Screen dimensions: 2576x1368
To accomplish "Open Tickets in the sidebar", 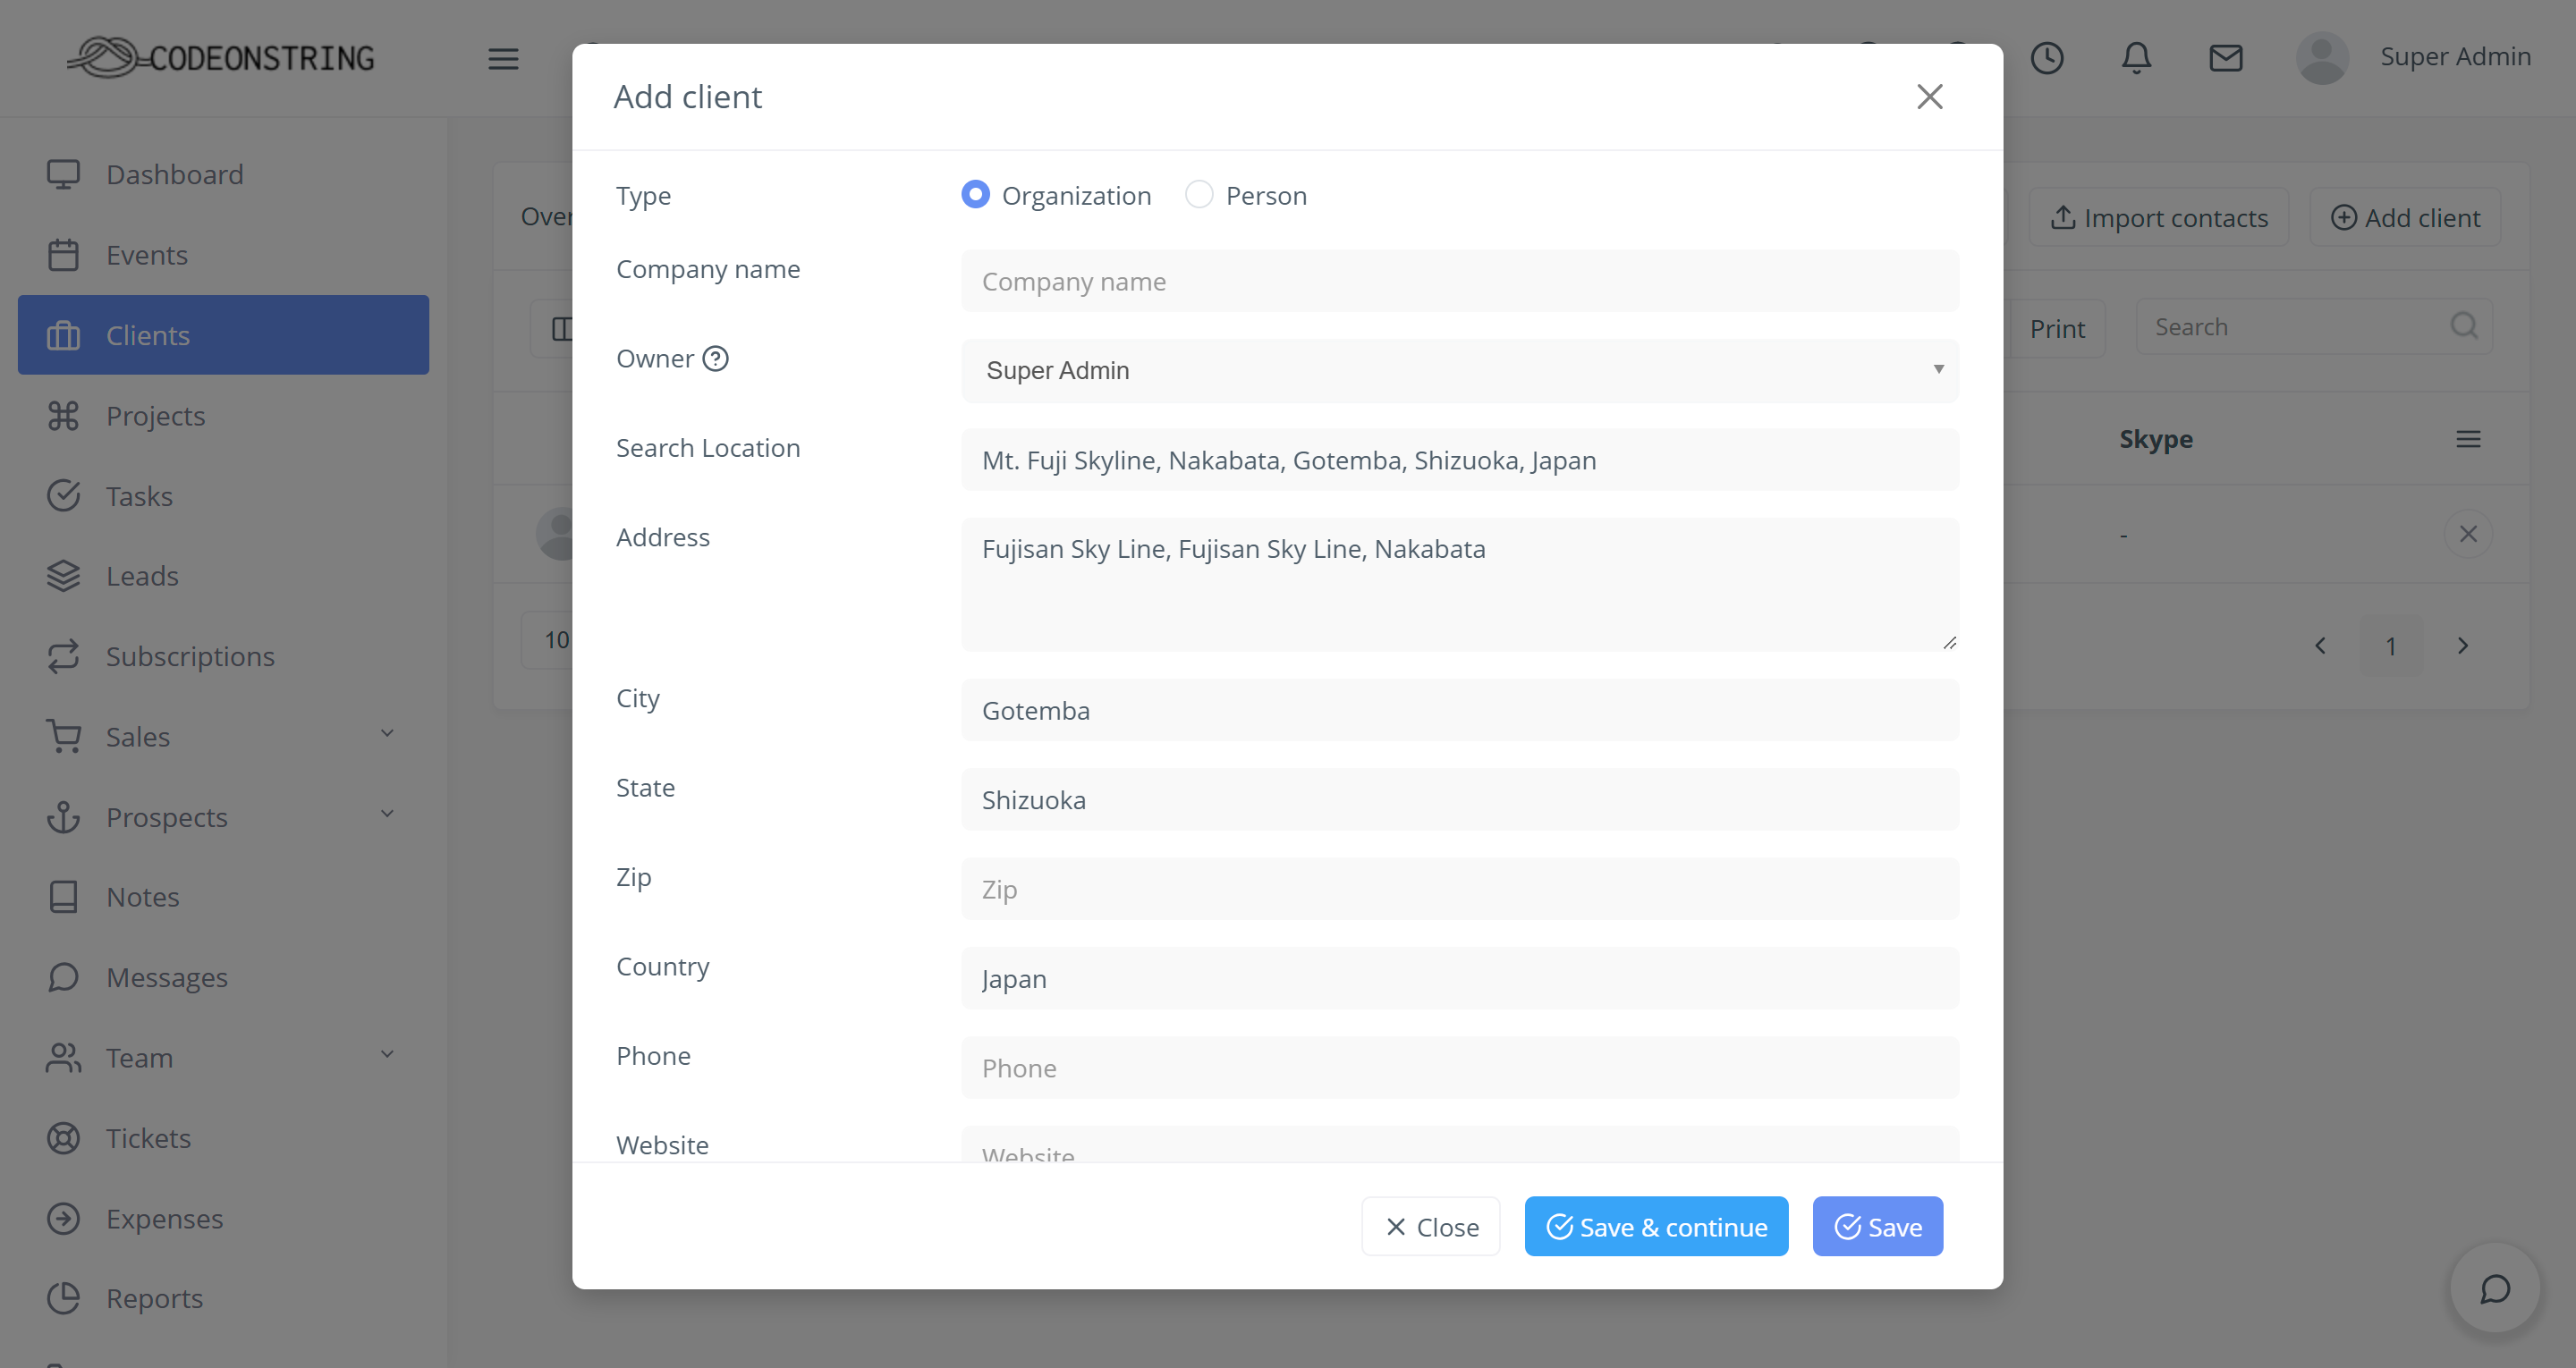I will (x=223, y=1138).
